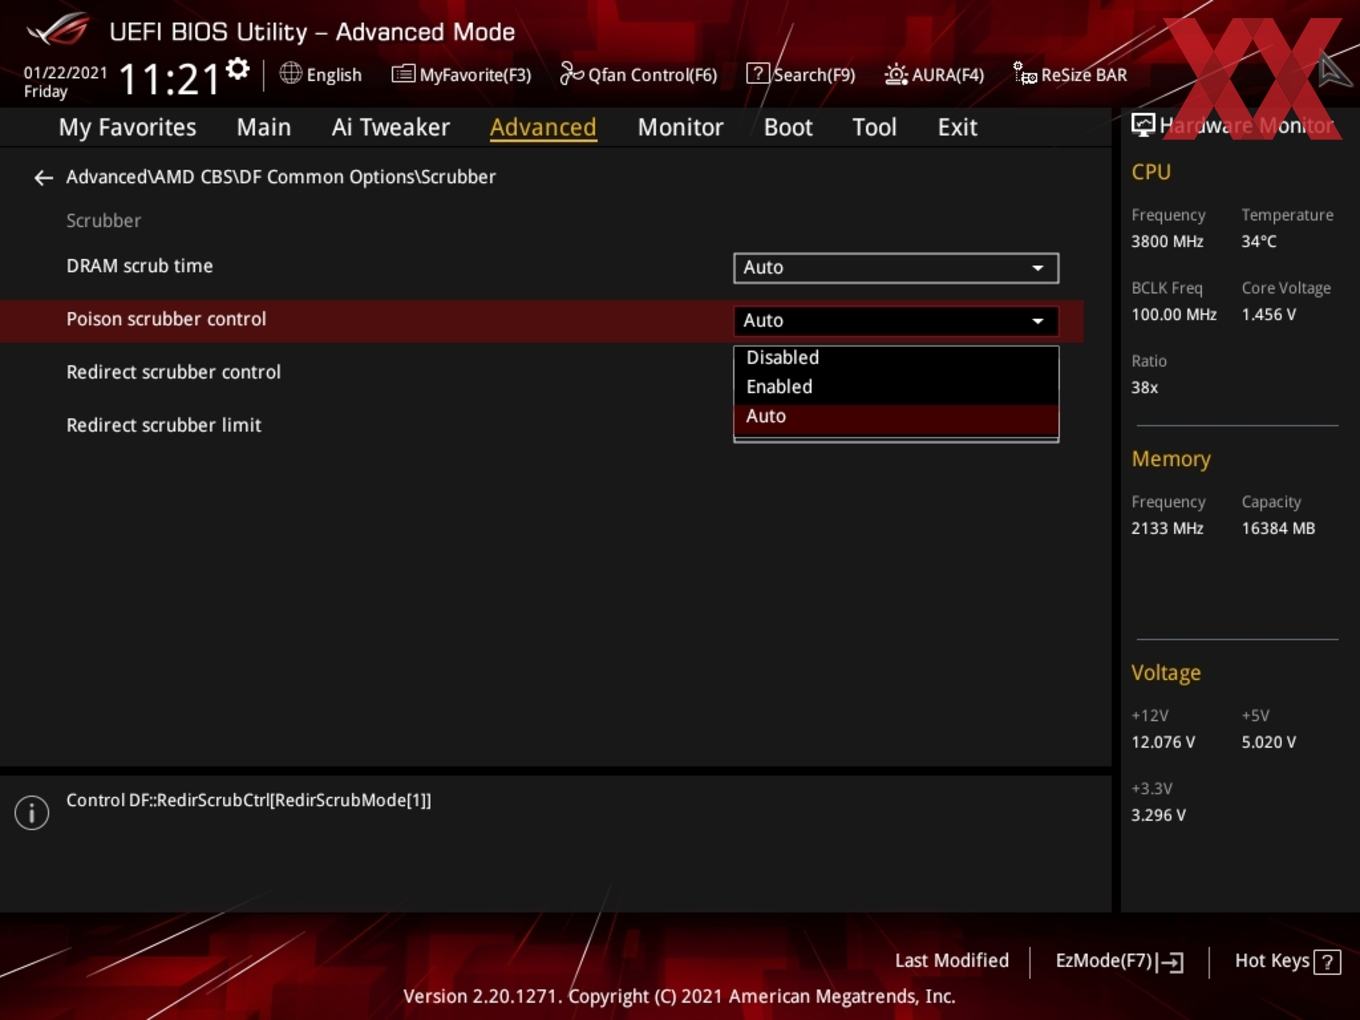
Task: Switch to the Tool tab
Action: 874,127
